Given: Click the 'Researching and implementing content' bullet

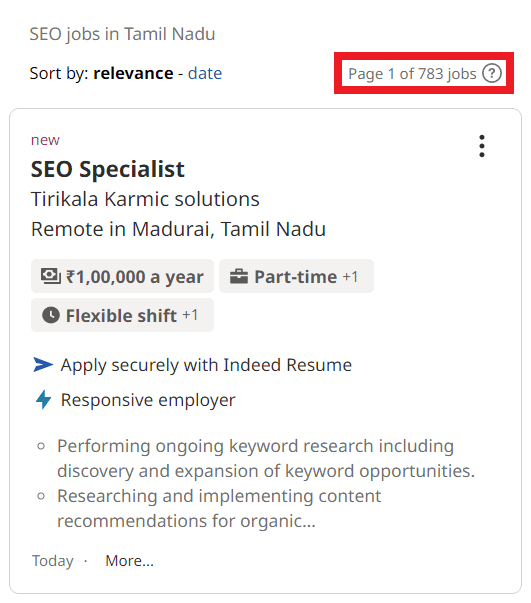Looking at the screenshot, I should [x=219, y=508].
